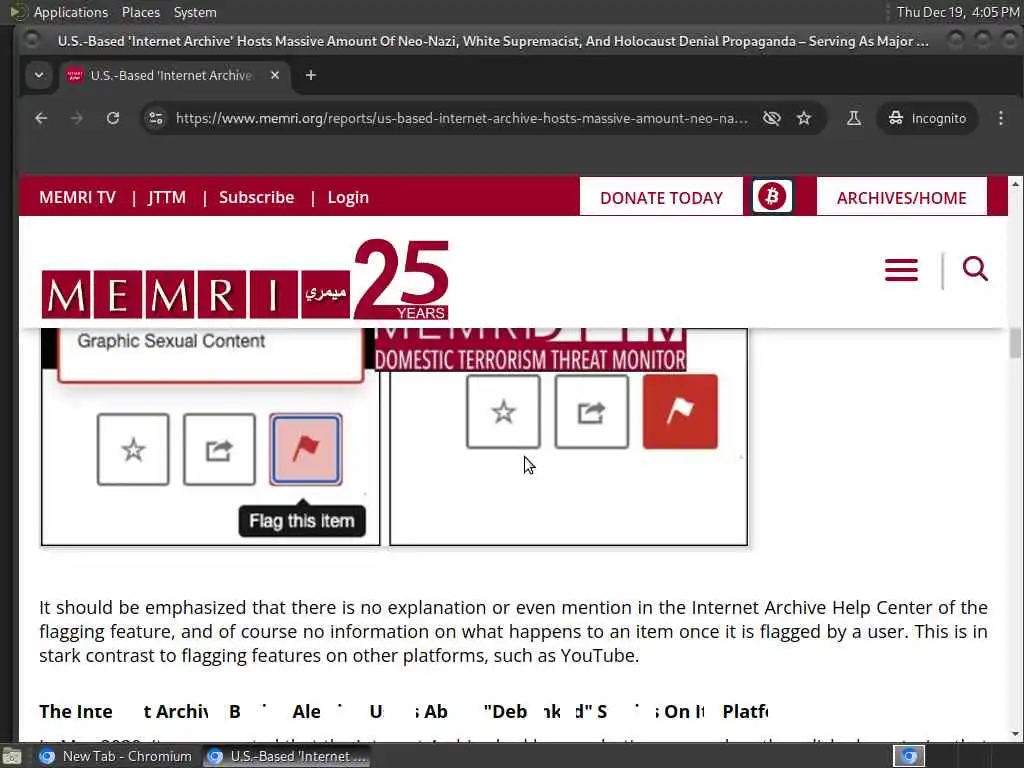This screenshot has height=768, width=1024.
Task: Click the paragraph text about Internet Archive Help Center
Action: pyautogui.click(x=513, y=632)
